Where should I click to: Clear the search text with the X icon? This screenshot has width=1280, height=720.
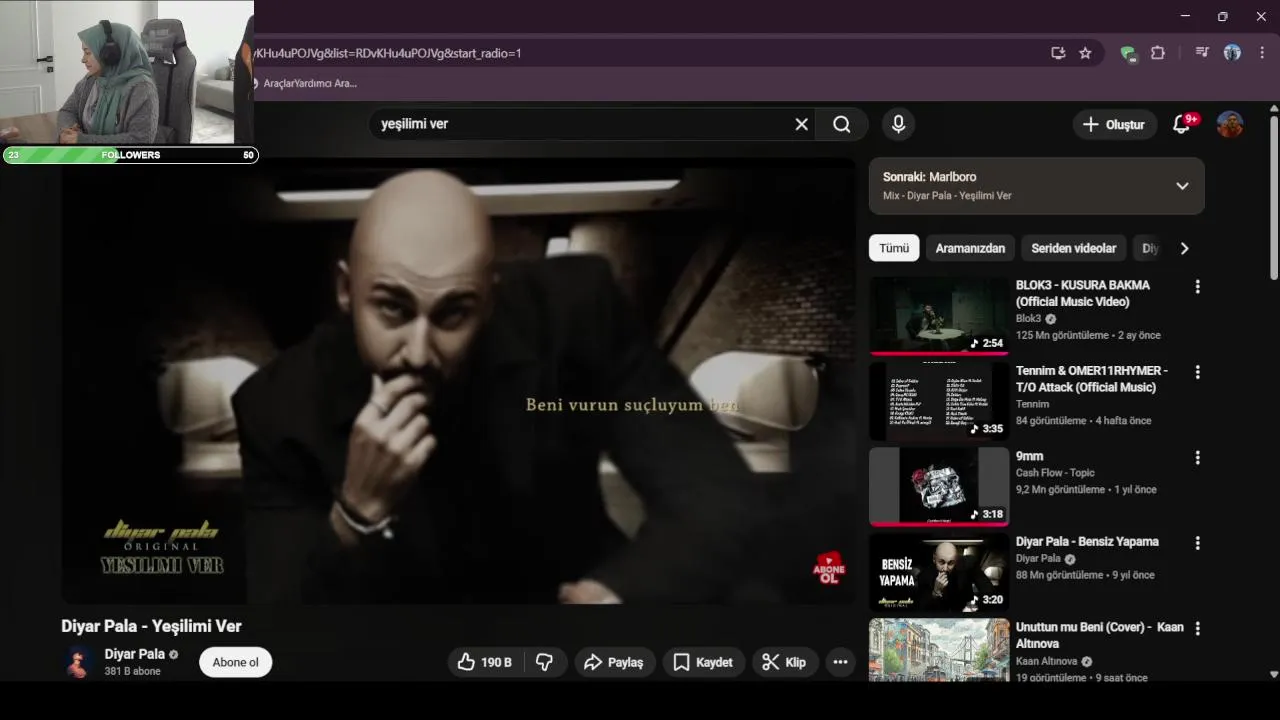[x=801, y=124]
